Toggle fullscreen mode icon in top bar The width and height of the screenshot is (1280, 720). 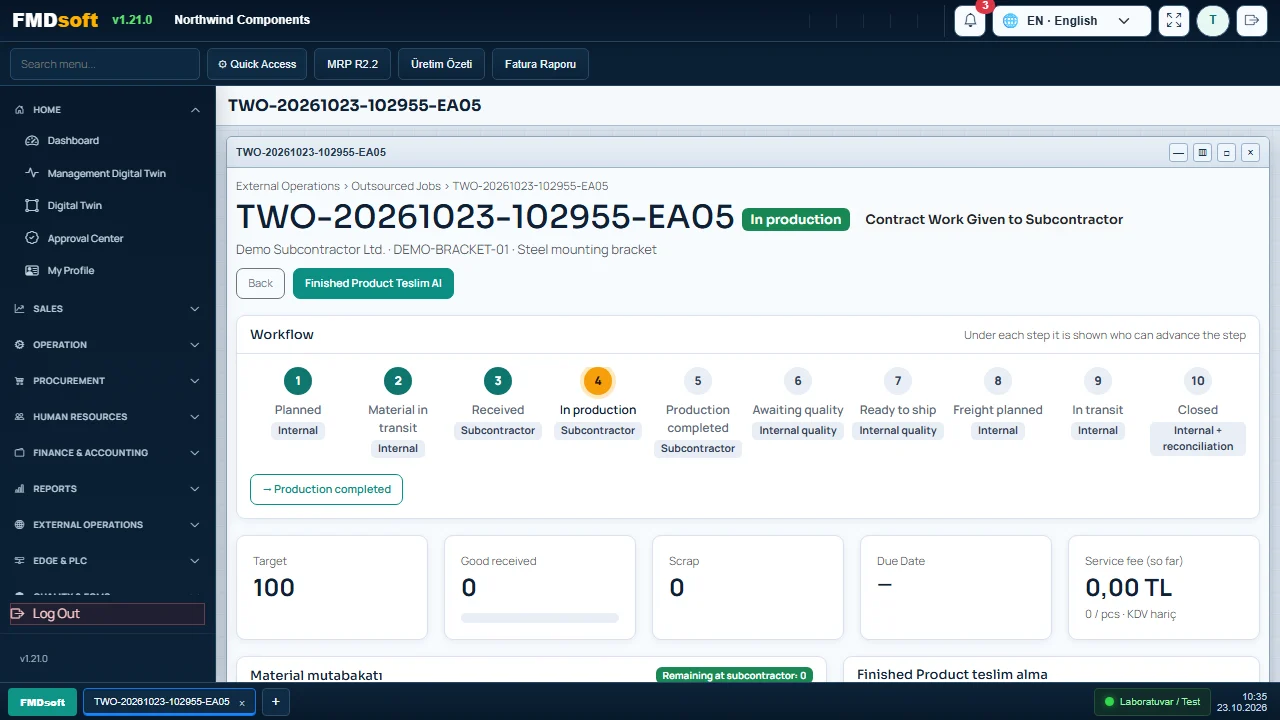point(1174,20)
